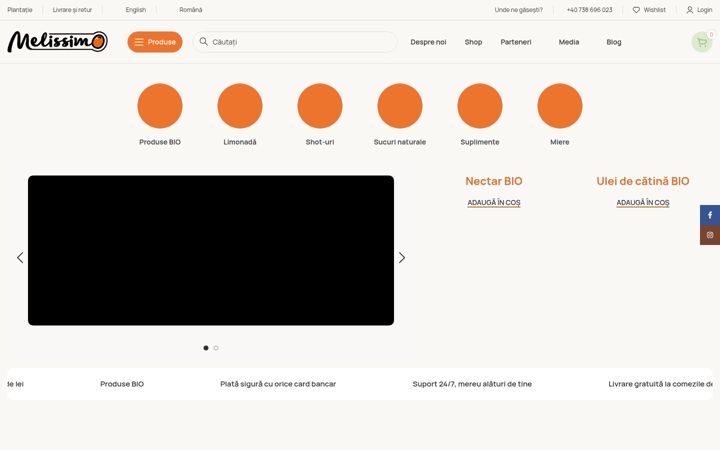Add Ulei de cătină BIO to cart
The height and width of the screenshot is (450, 720).
(642, 202)
